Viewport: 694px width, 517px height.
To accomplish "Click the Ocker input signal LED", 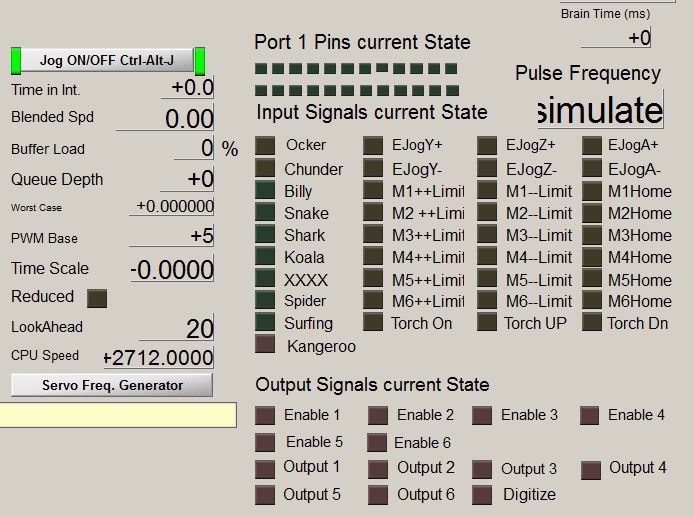I will [x=265, y=146].
